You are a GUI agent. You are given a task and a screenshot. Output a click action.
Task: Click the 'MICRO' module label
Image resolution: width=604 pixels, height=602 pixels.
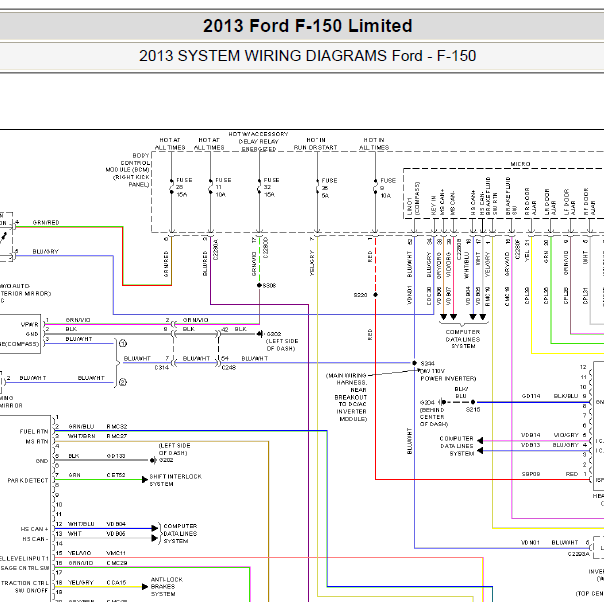point(520,164)
